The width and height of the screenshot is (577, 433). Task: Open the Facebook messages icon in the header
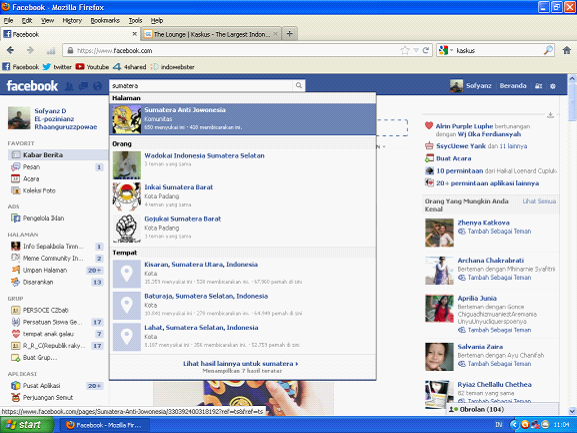pyautogui.click(x=84, y=86)
